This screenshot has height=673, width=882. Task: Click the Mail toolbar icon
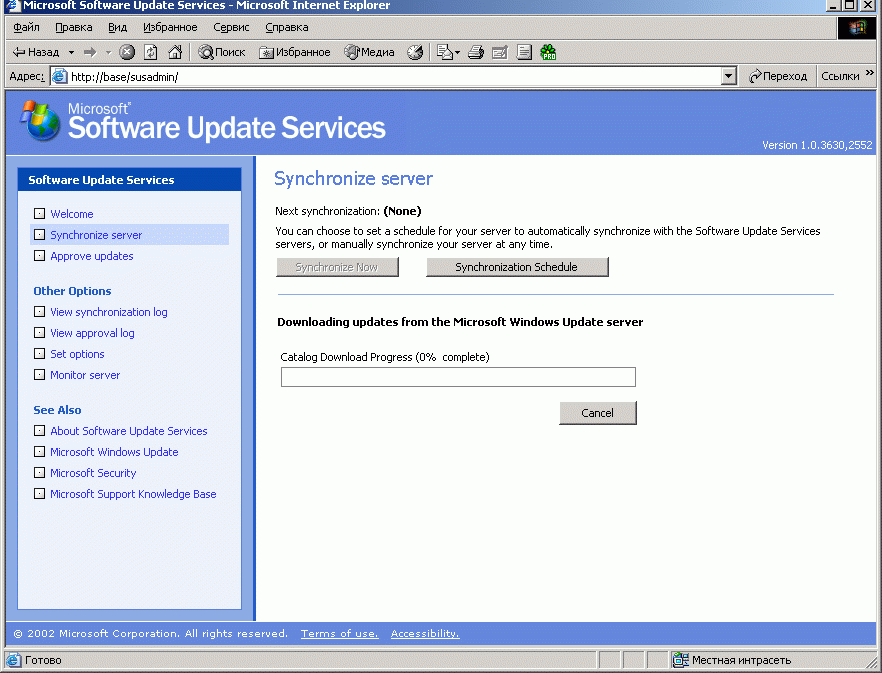[x=445, y=52]
